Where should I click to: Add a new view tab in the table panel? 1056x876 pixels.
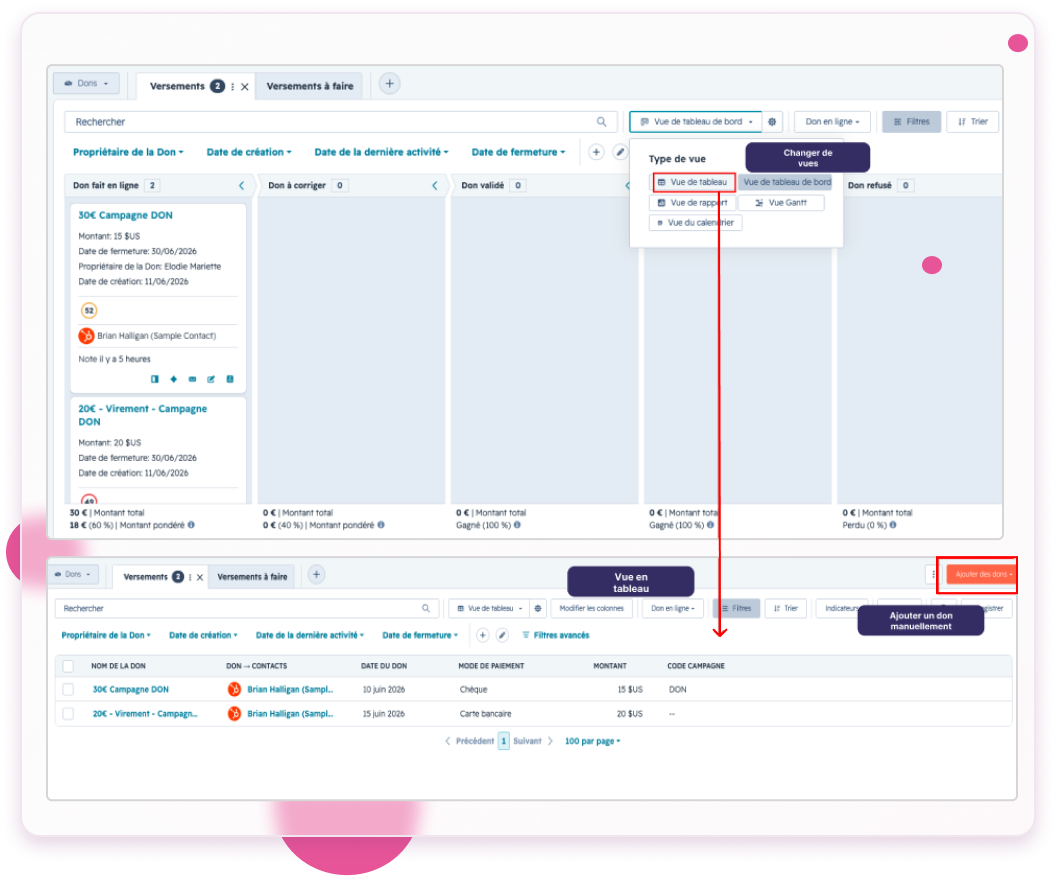pyautogui.click(x=316, y=575)
